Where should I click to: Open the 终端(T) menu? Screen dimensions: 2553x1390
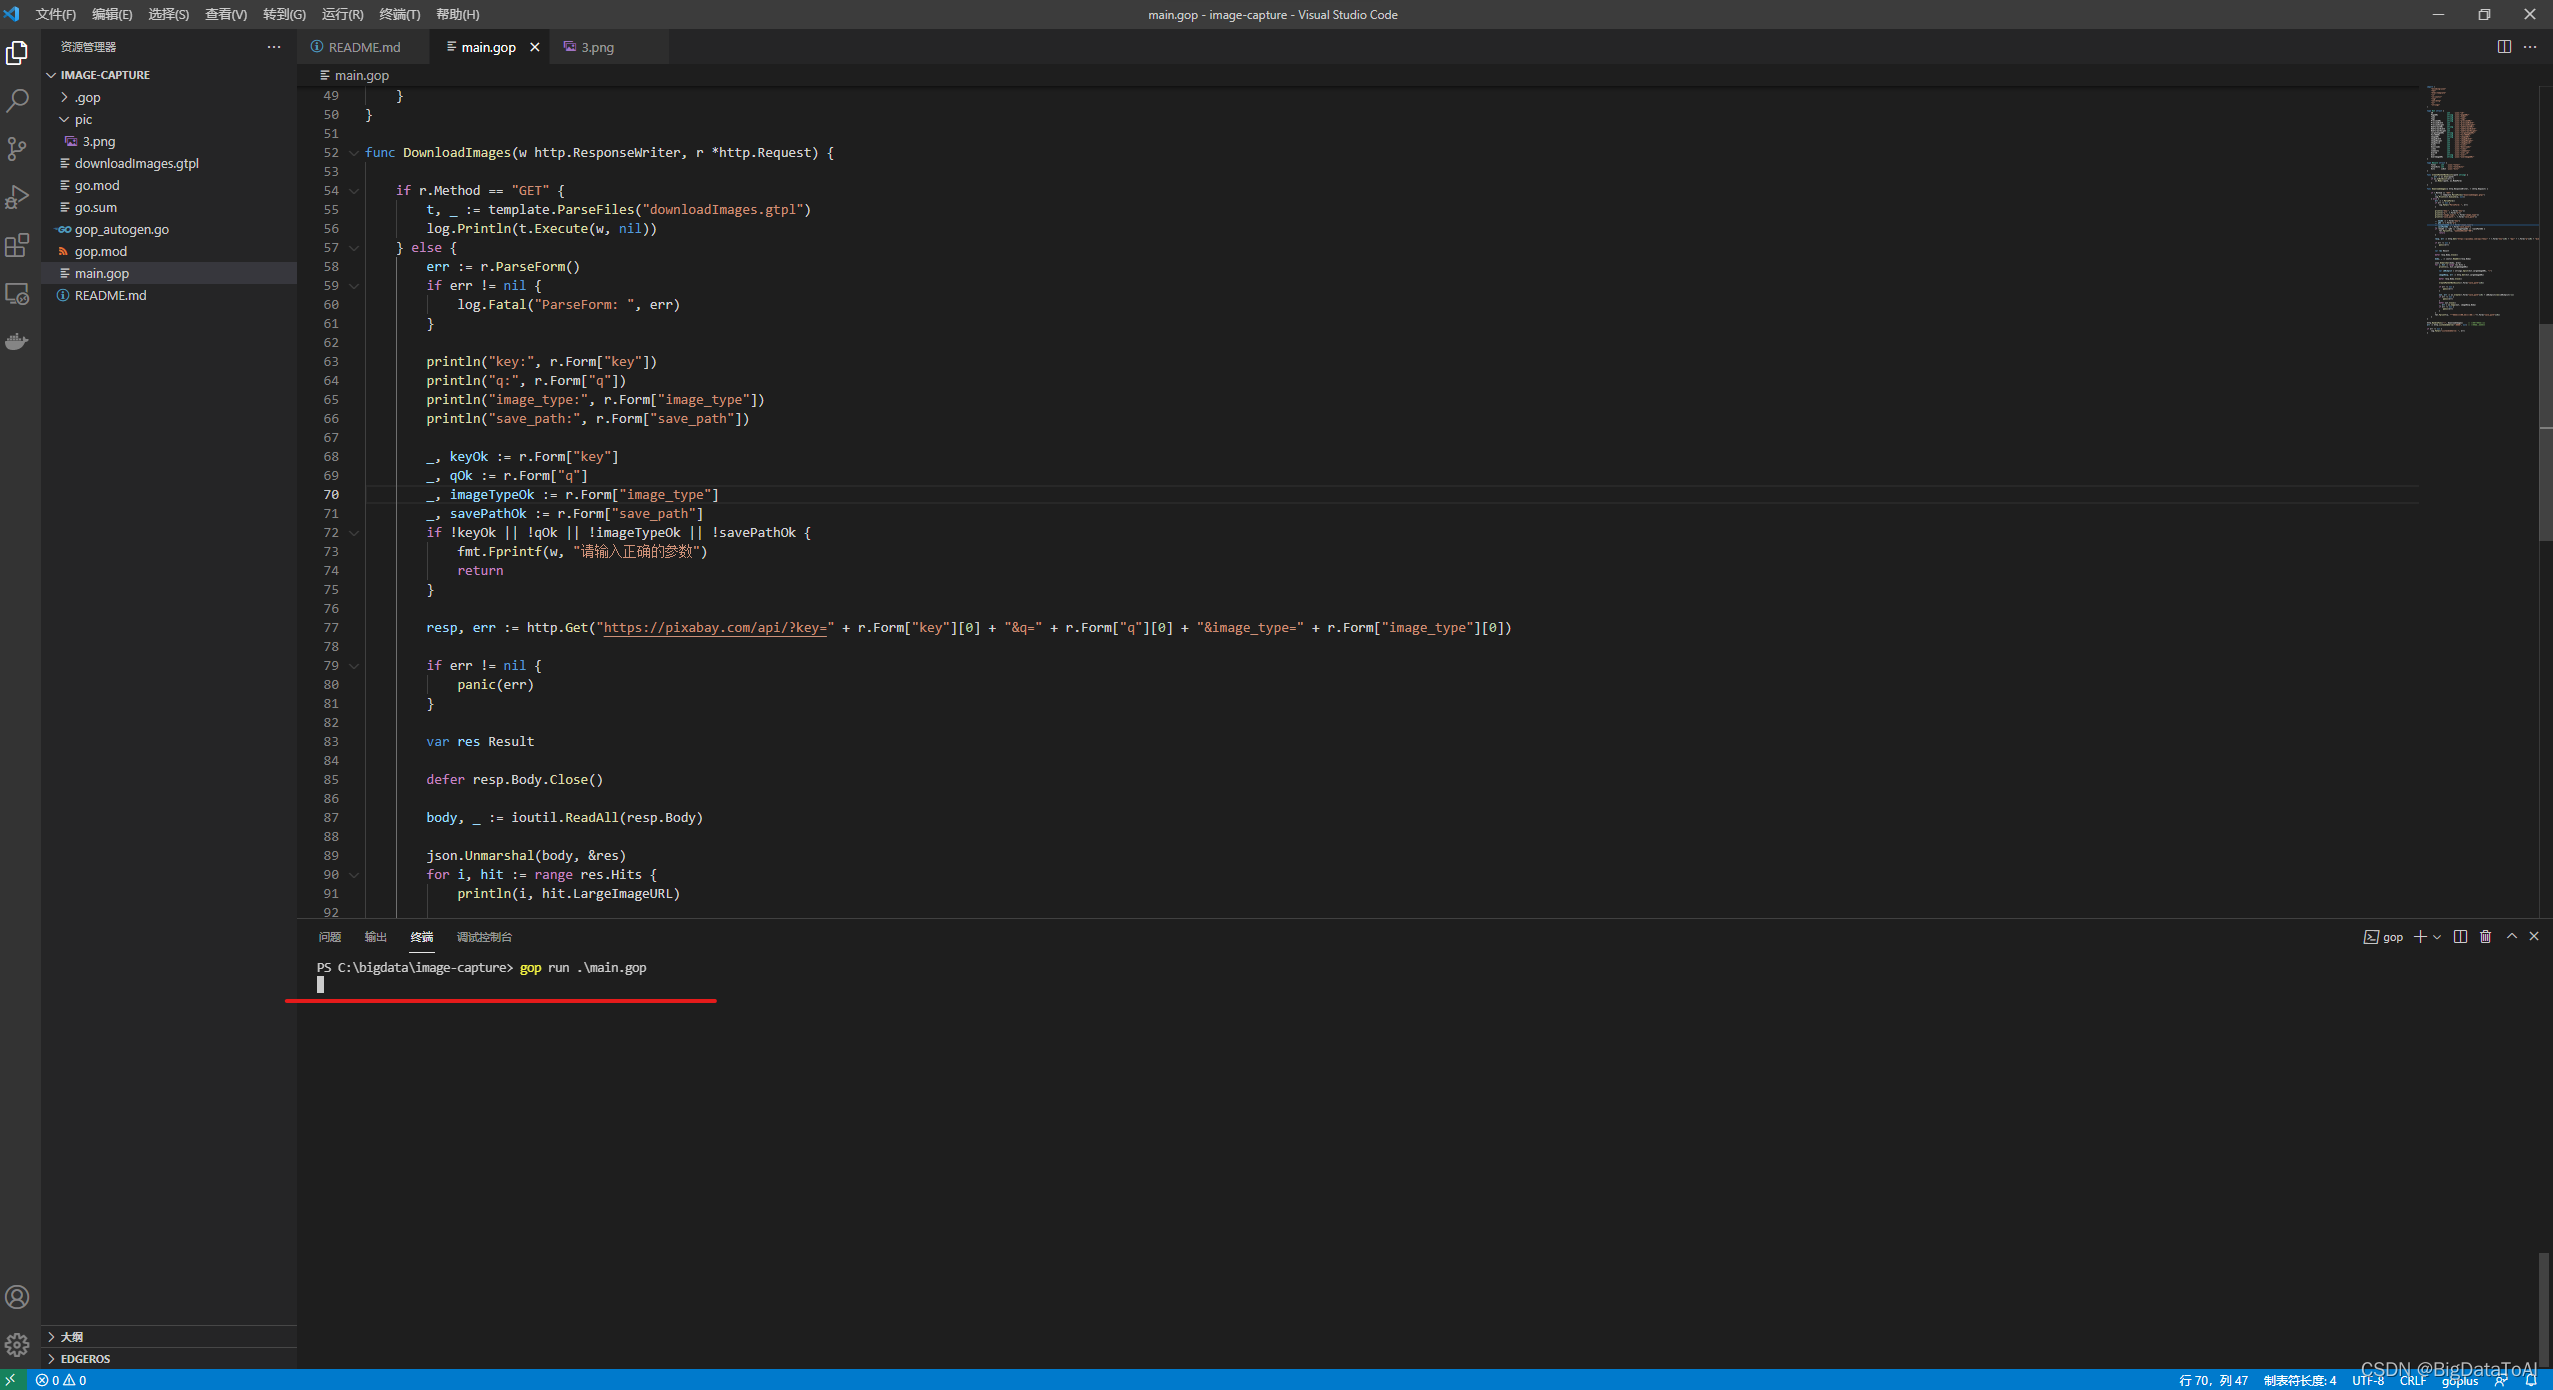point(400,14)
